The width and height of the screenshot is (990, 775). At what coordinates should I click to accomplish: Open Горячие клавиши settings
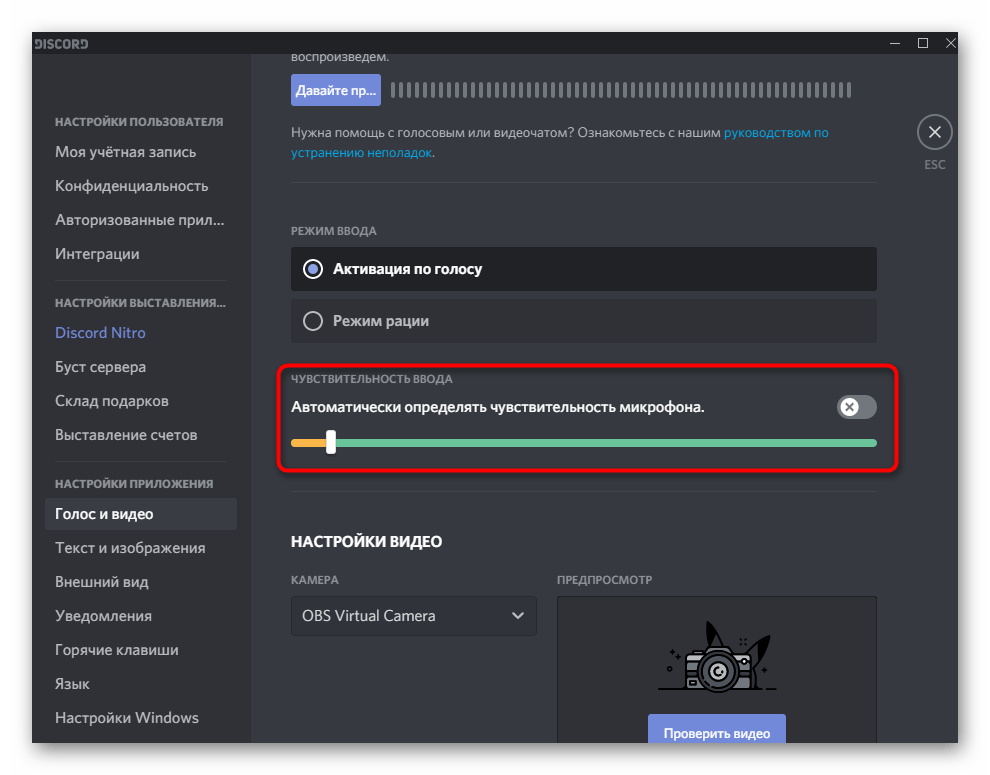point(117,650)
